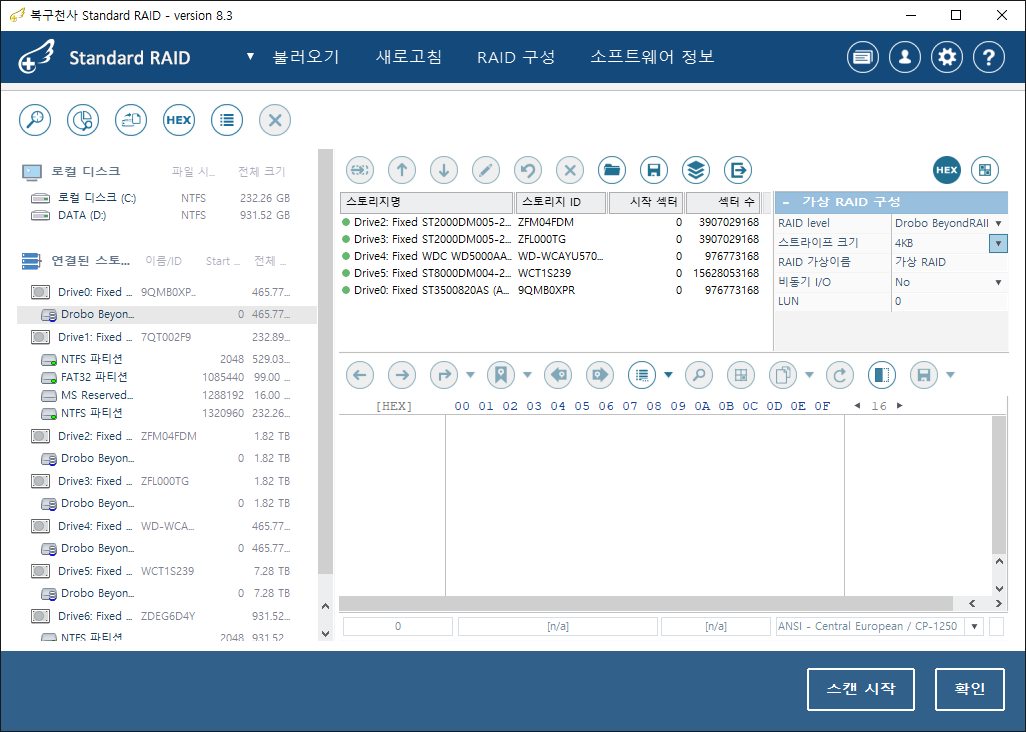The width and height of the screenshot is (1026, 732).
Task: Open the ANSI Central European encoding dropdown
Action: tap(974, 627)
